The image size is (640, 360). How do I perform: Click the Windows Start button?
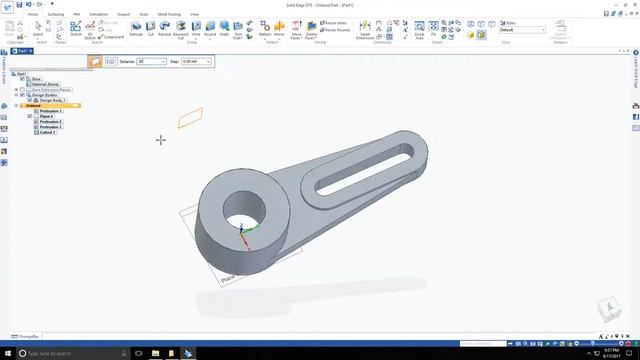[7, 353]
